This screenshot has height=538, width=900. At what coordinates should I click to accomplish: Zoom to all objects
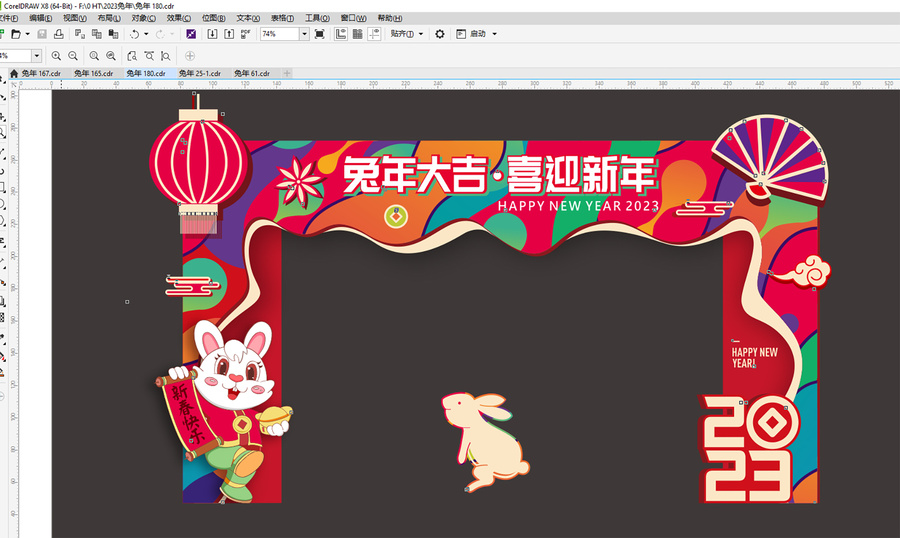click(x=111, y=56)
